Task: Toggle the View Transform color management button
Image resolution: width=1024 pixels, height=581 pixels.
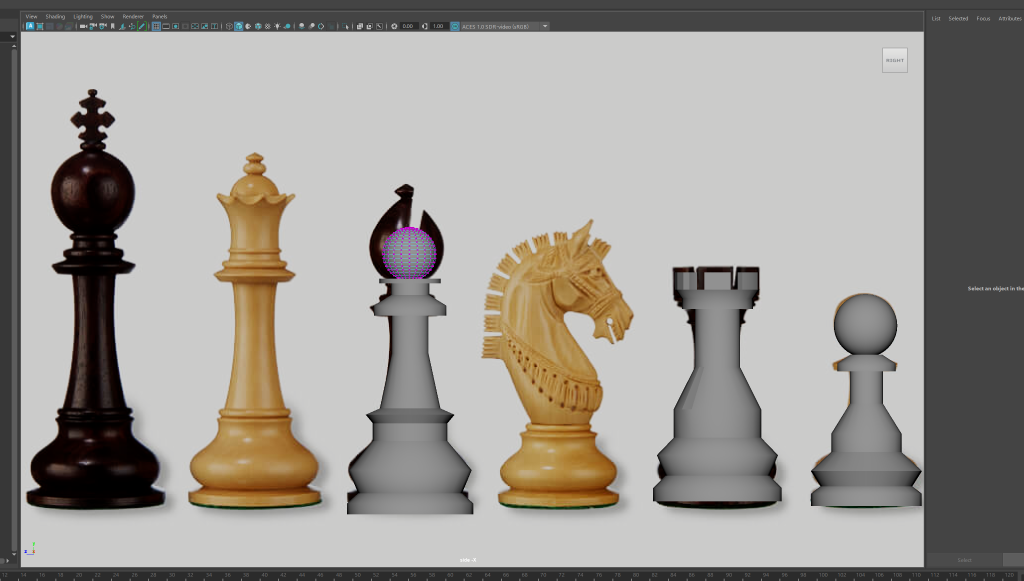Action: click(455, 26)
